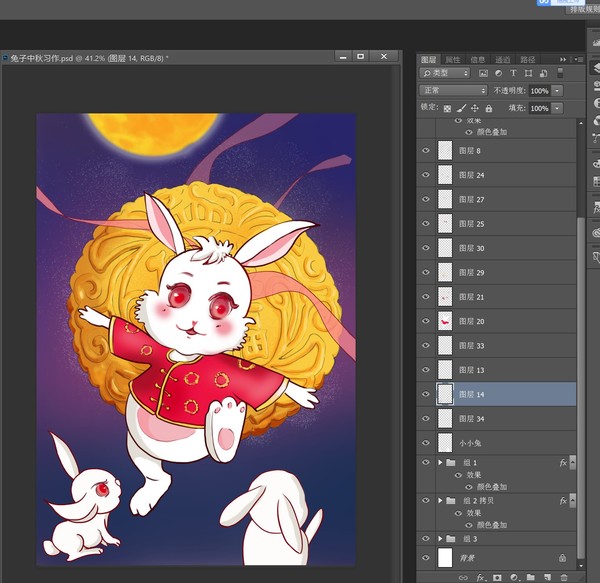Add a layer mask
600x583 pixels.
point(497,577)
